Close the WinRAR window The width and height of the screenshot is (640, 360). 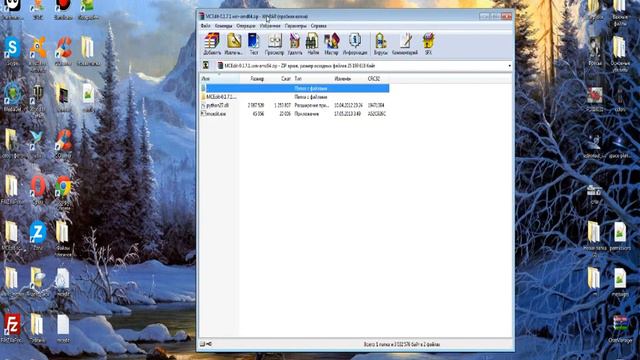(507, 16)
